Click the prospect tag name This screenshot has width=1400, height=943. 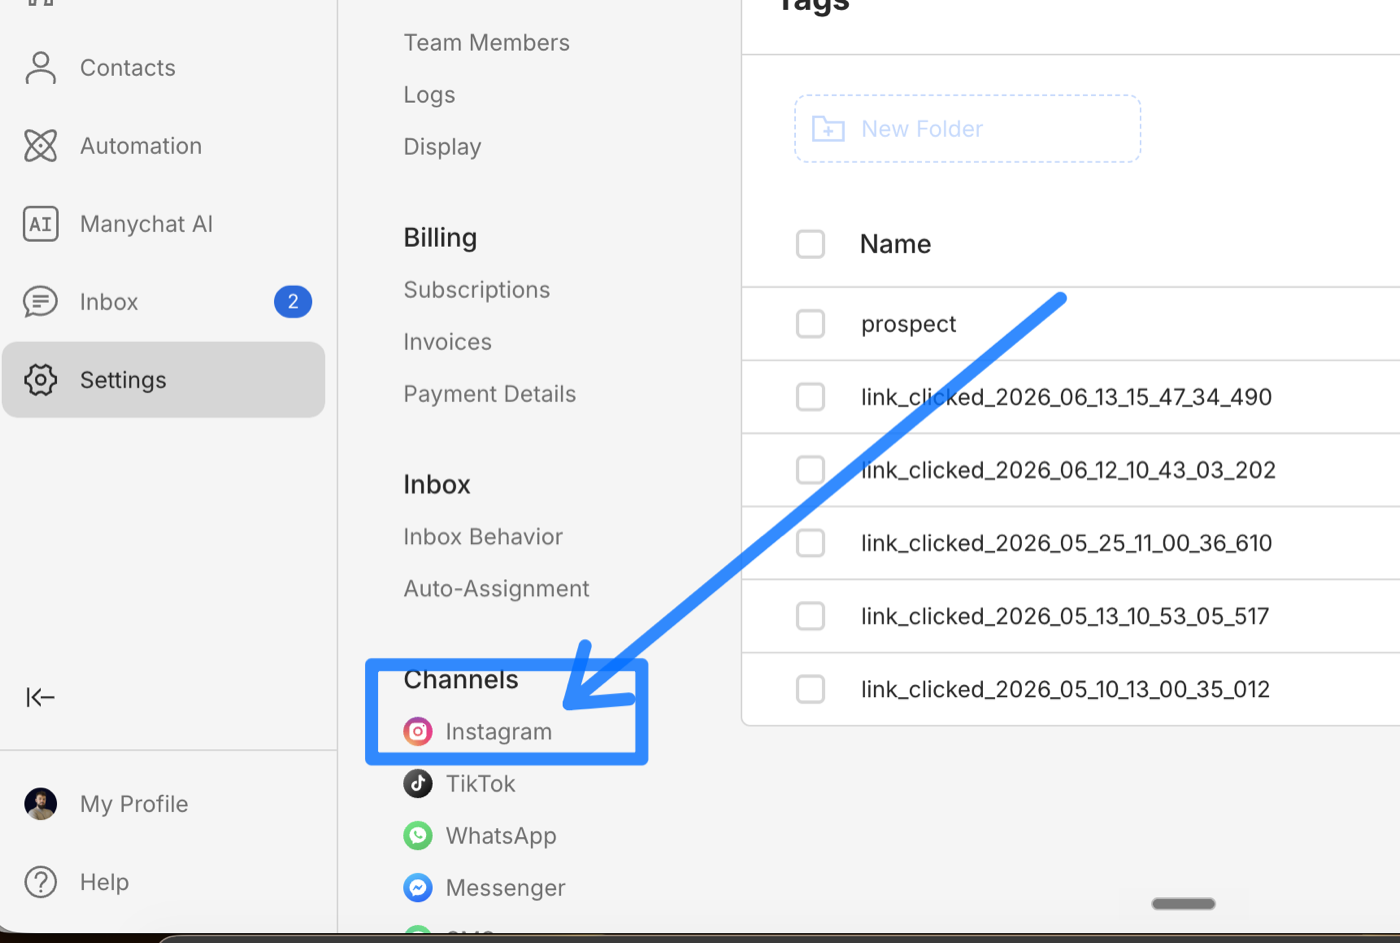click(908, 324)
